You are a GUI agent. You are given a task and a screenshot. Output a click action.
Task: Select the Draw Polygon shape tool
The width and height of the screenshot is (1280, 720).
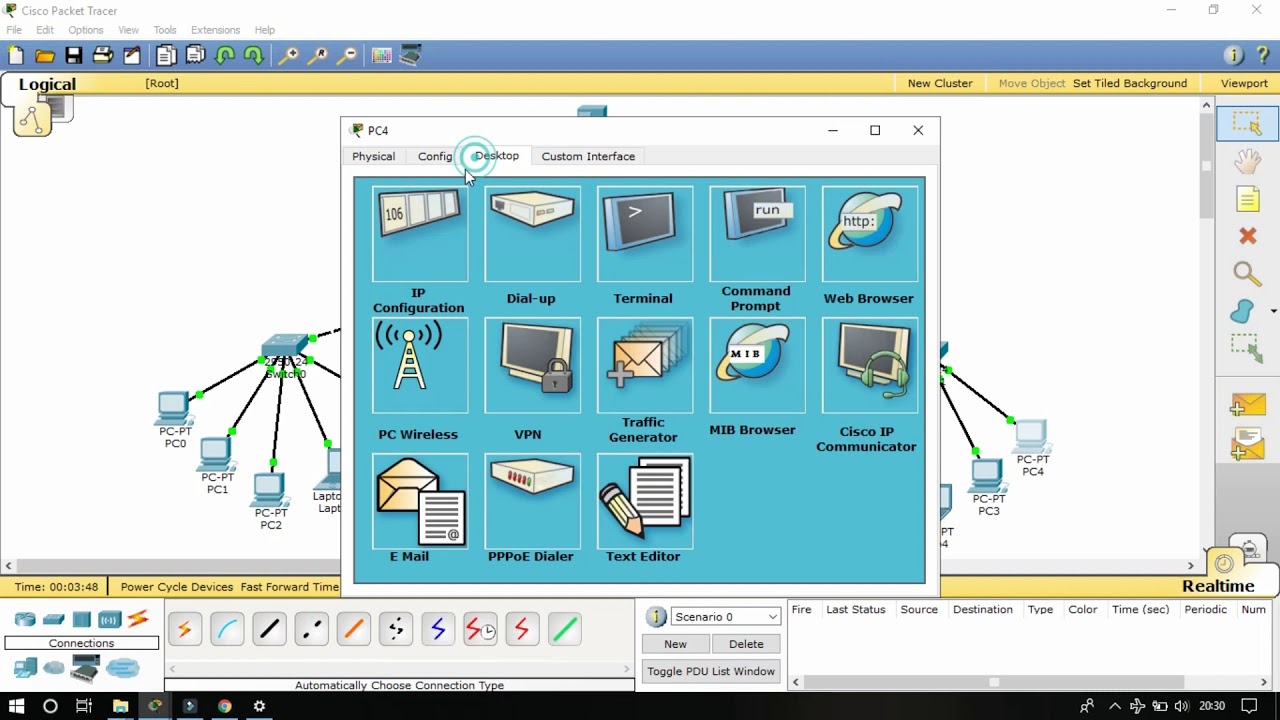pyautogui.click(x=1243, y=311)
